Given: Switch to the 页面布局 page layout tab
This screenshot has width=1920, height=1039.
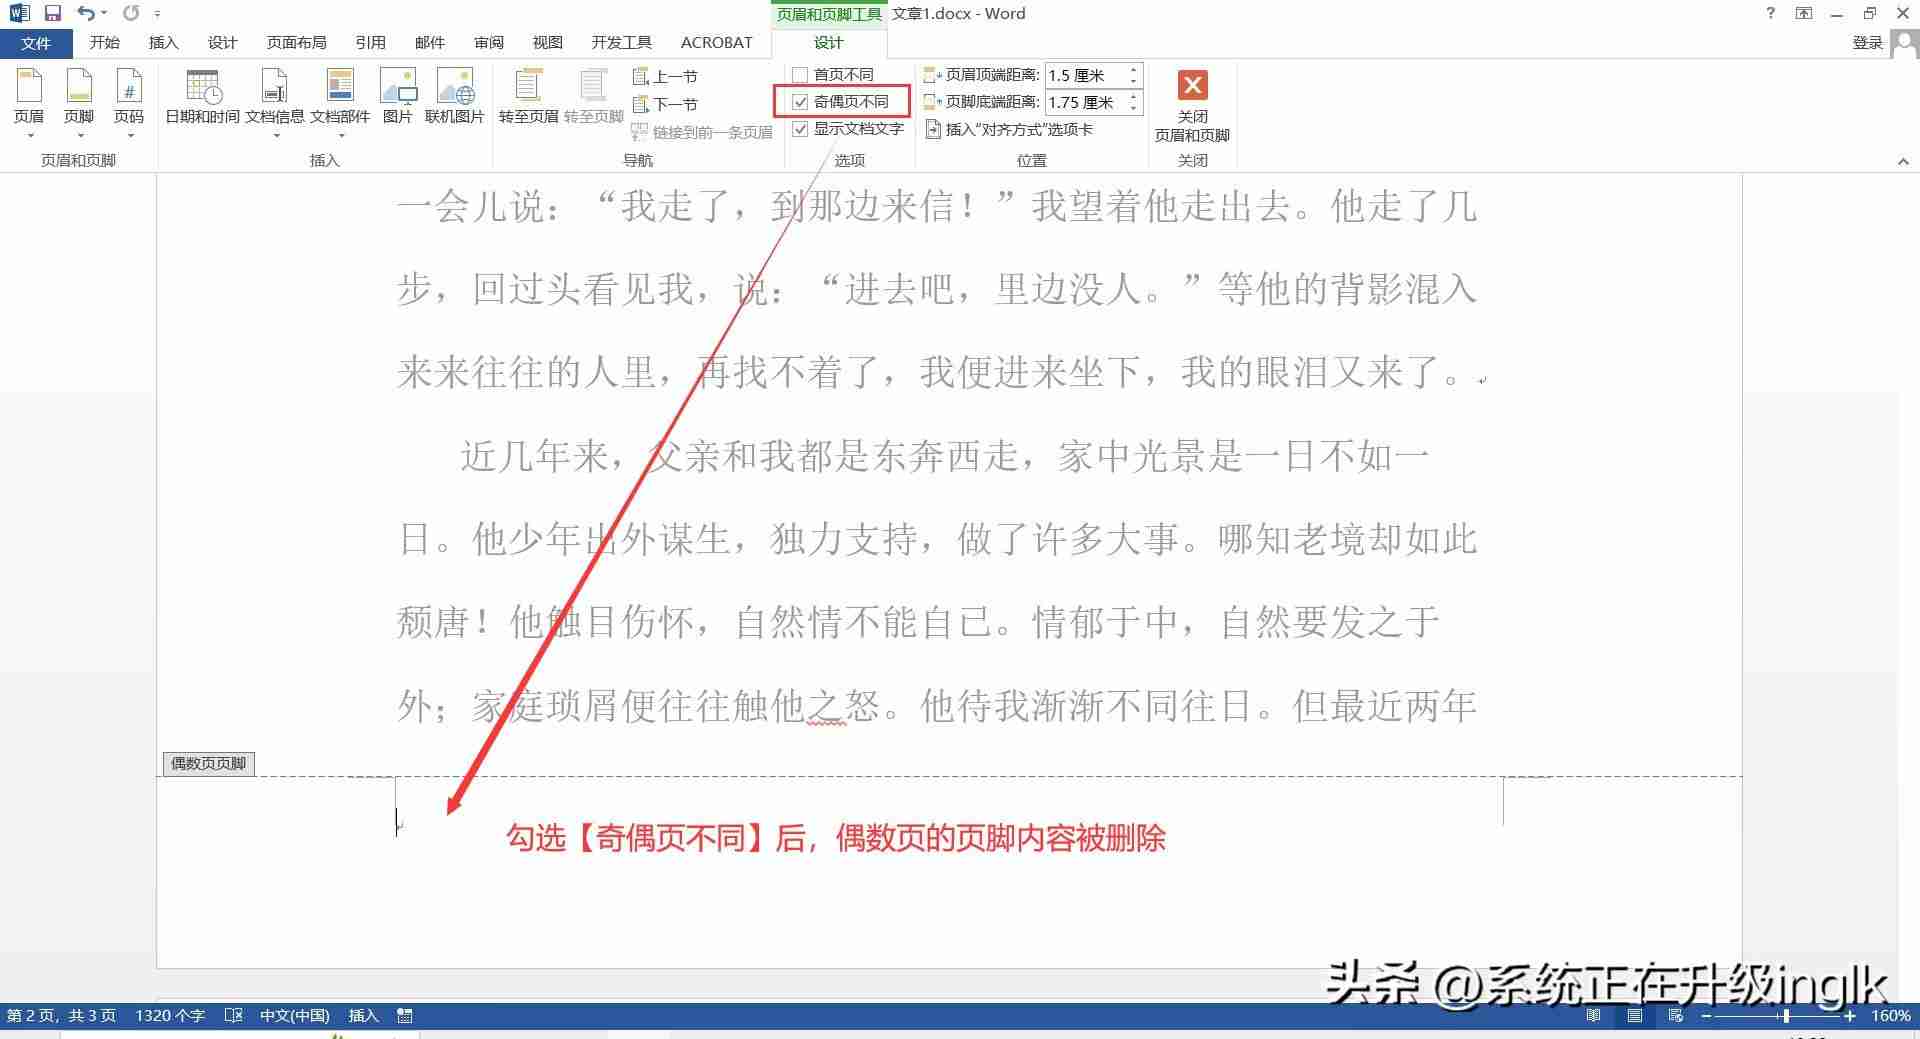Looking at the screenshot, I should tap(296, 42).
